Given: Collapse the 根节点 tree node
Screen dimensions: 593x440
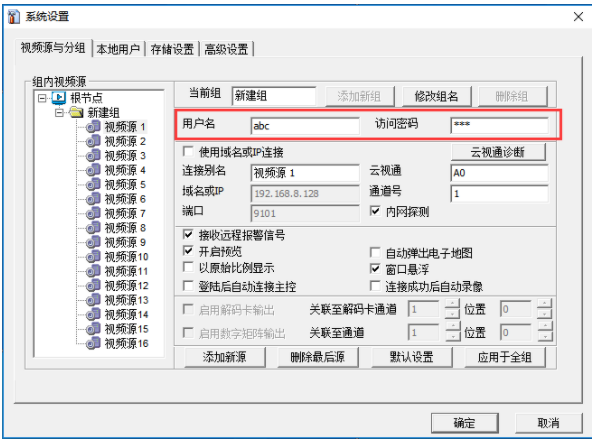Looking at the screenshot, I should 42,98.
